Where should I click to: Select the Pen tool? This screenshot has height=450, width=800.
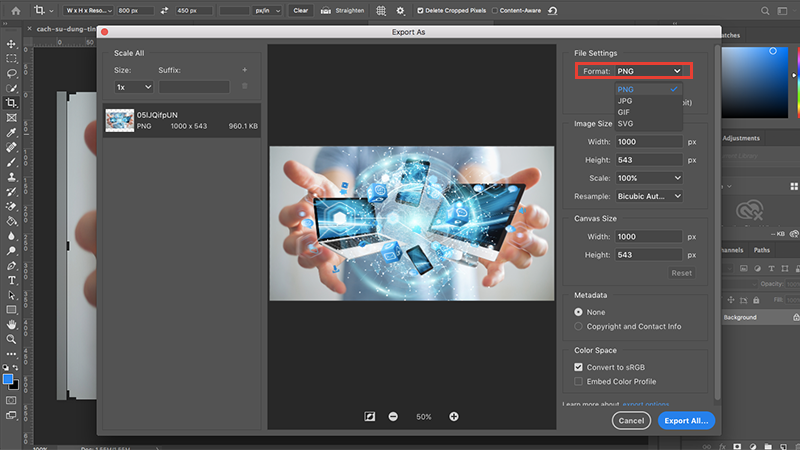11,266
